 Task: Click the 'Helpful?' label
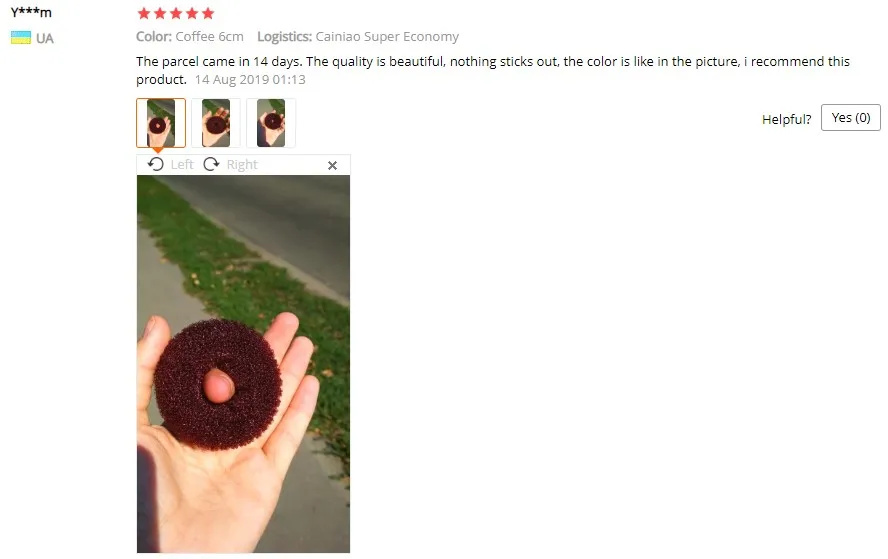(787, 119)
